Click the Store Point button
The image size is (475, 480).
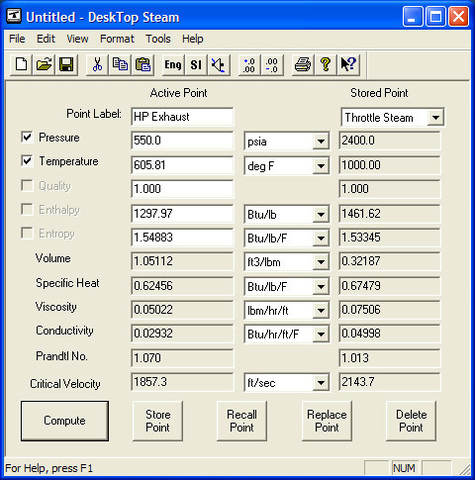point(158,421)
